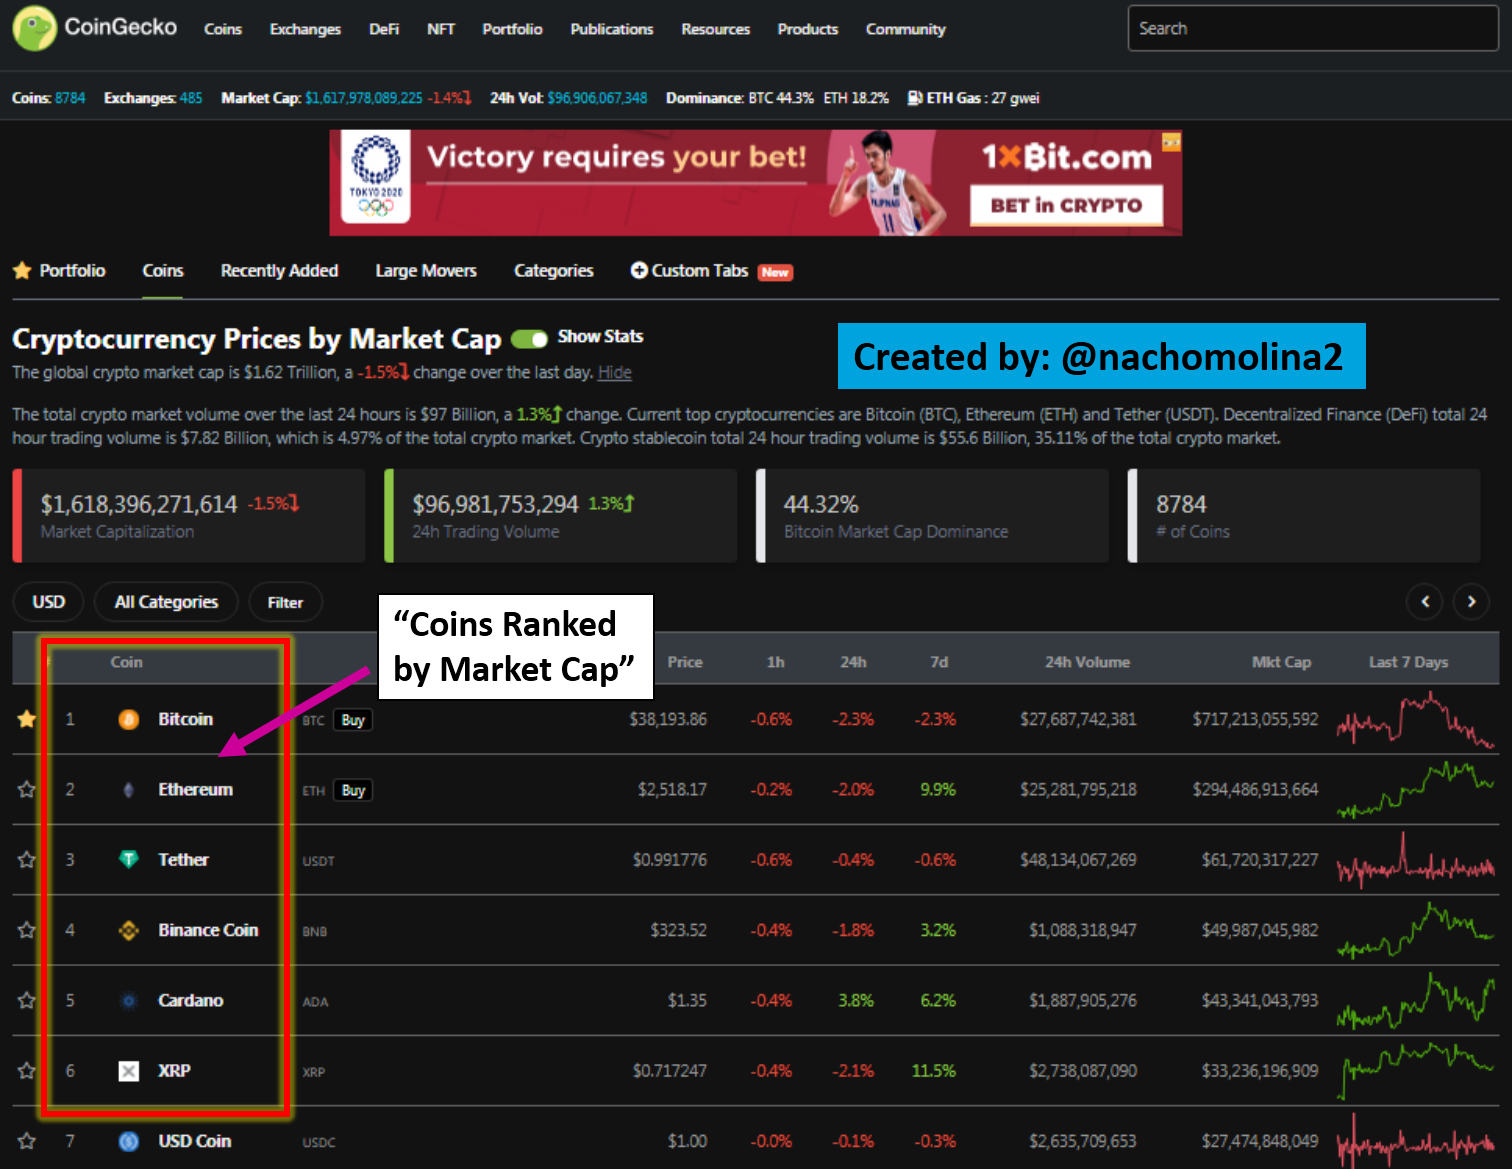Click the Bitcoin coin logo icon
The height and width of the screenshot is (1169, 1512).
click(129, 719)
